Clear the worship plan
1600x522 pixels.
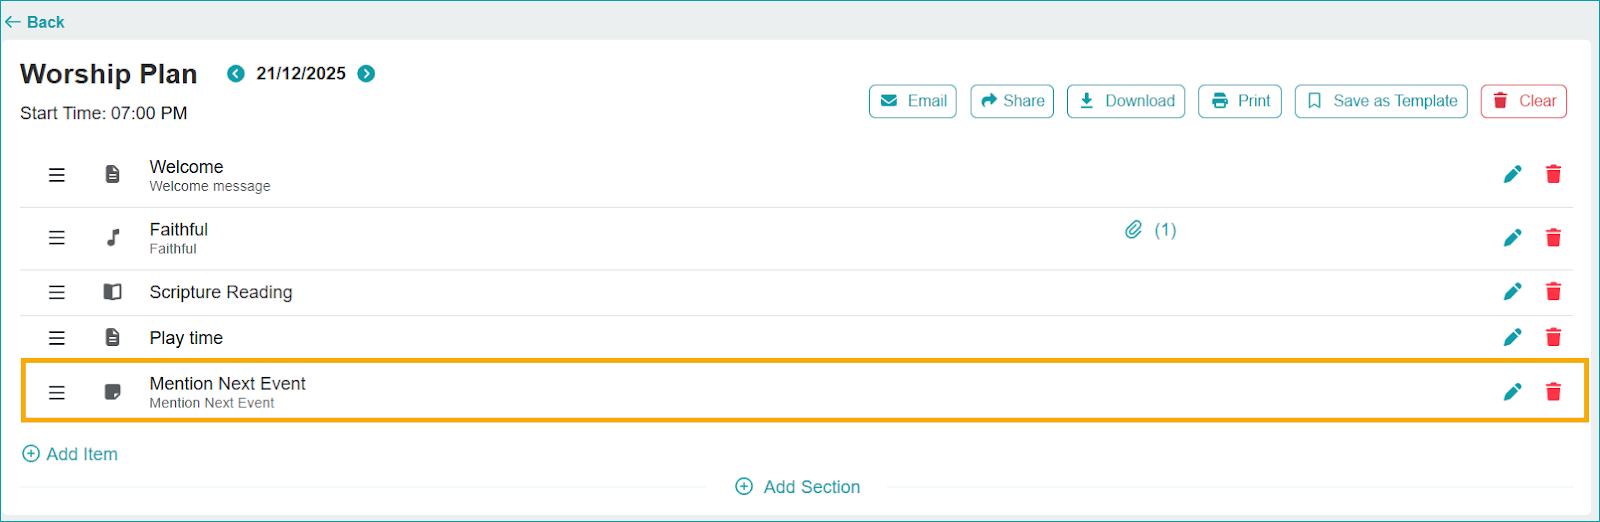(1524, 101)
